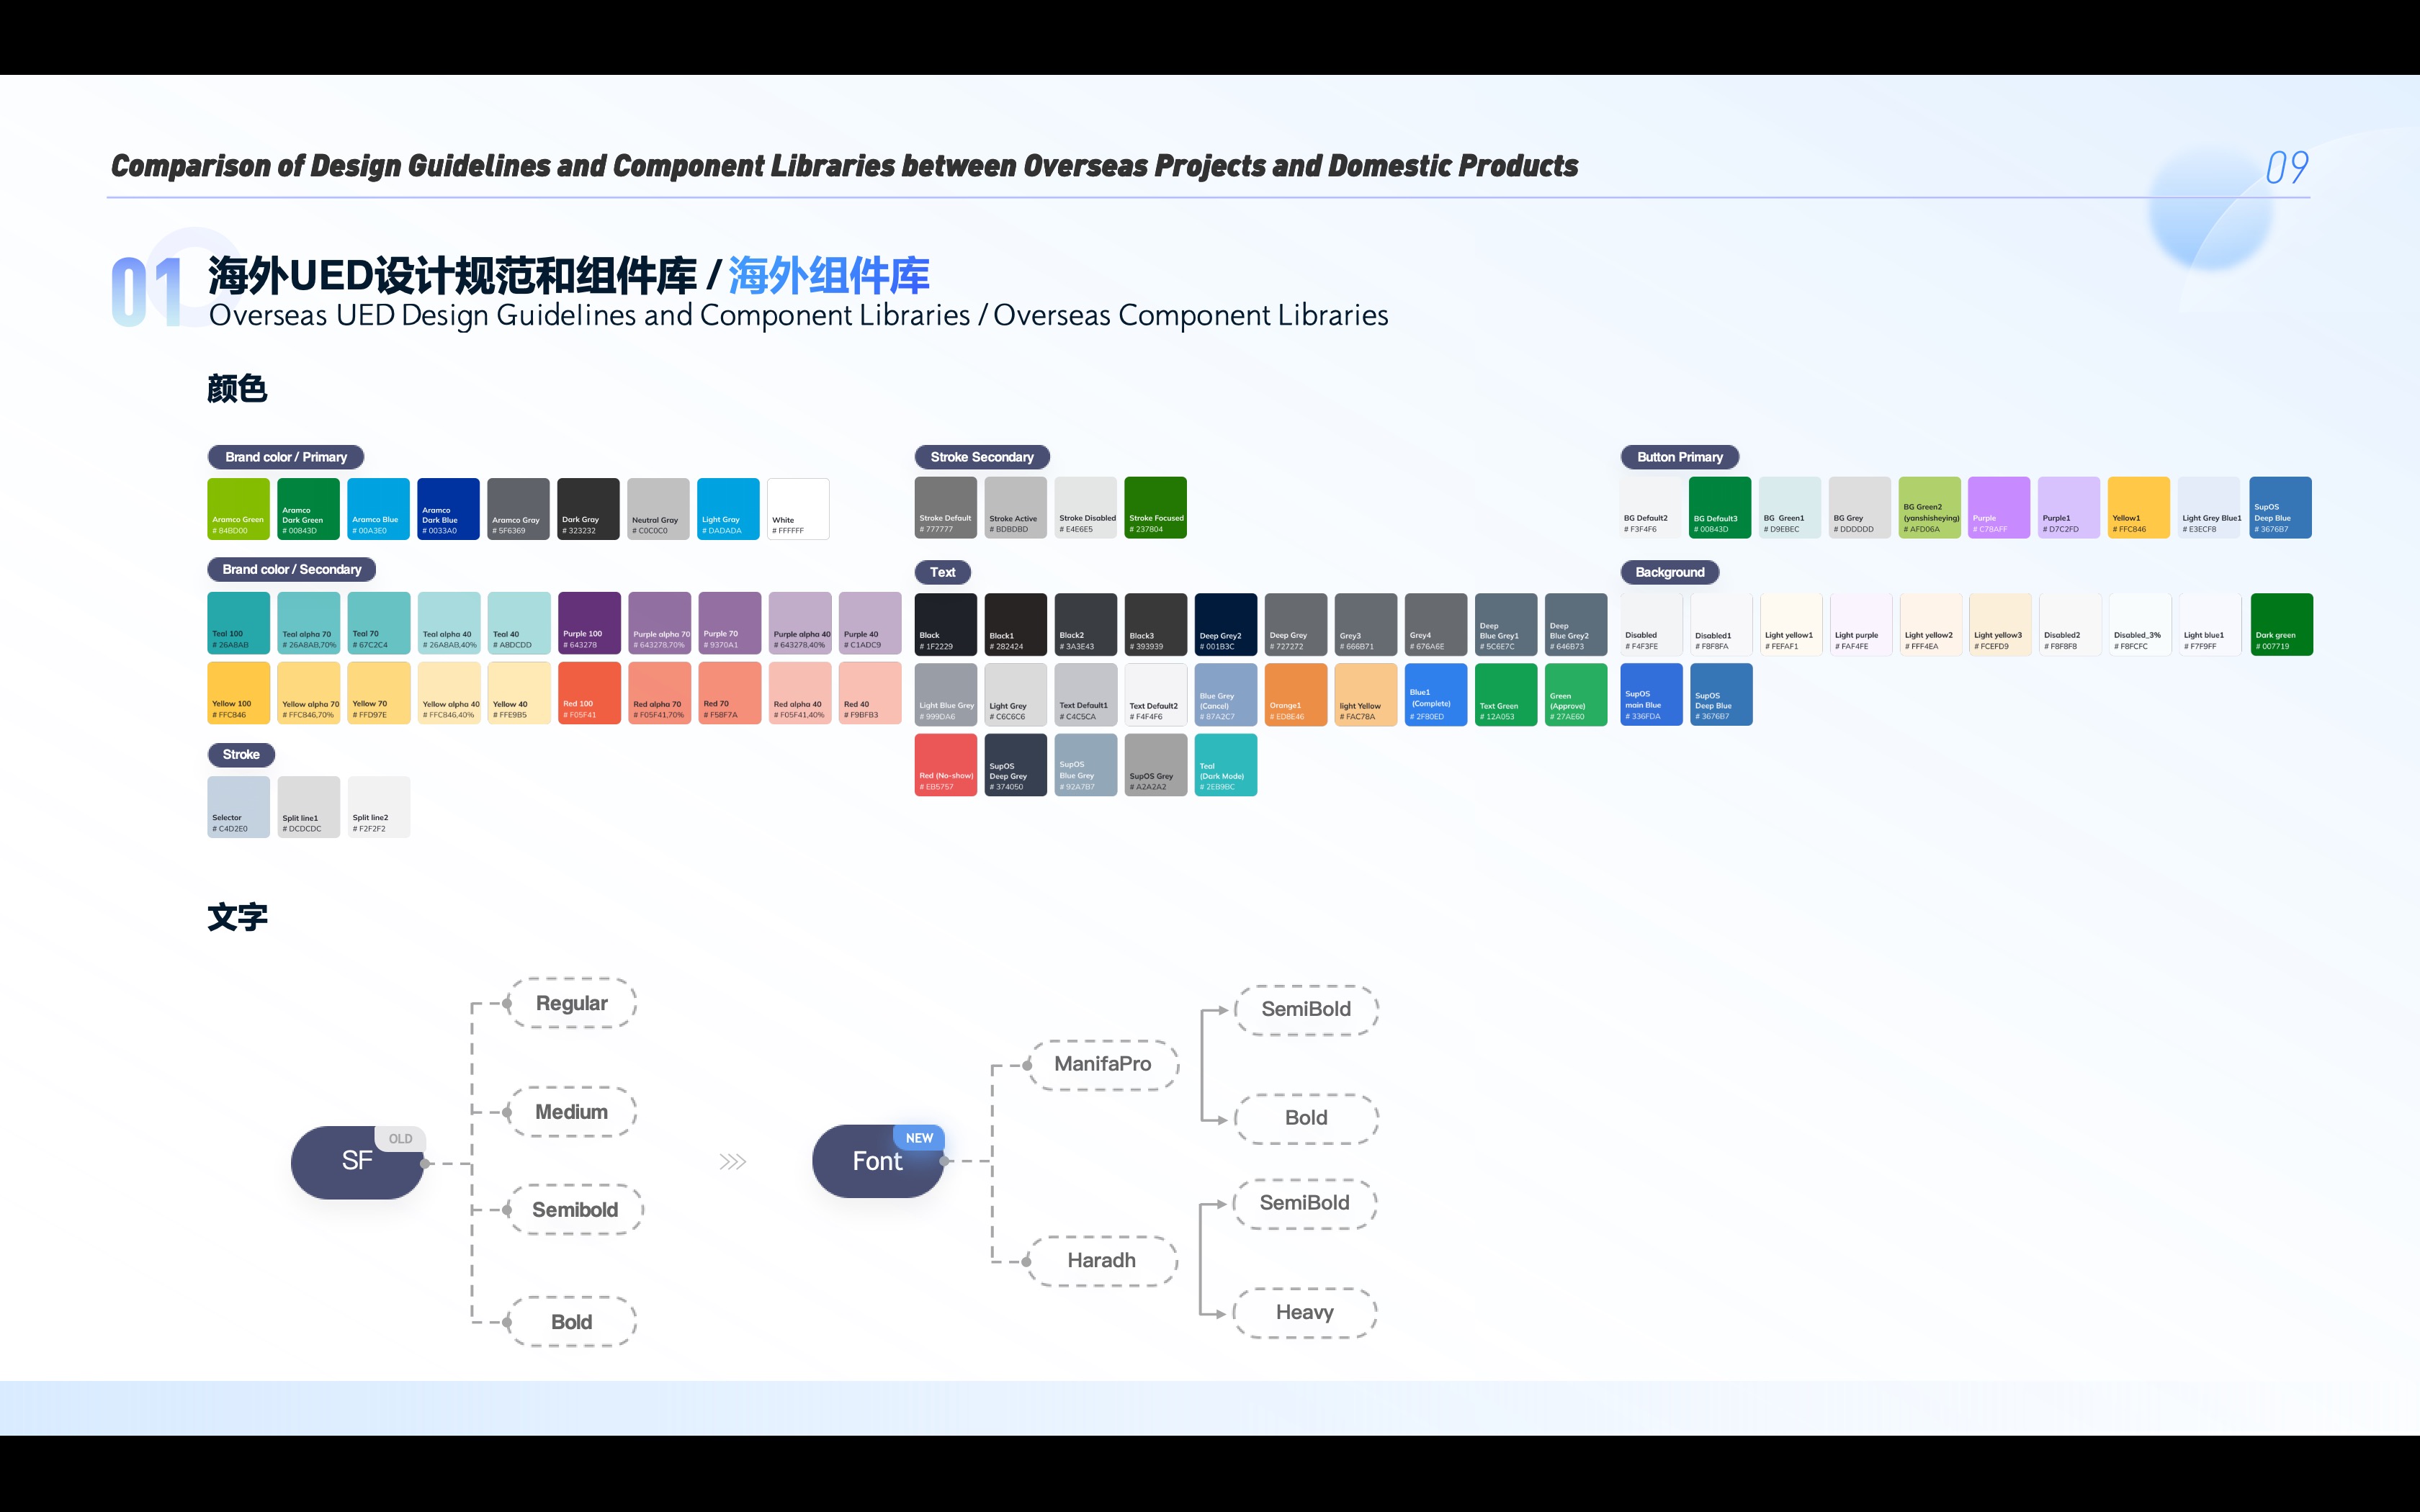Screen dimensions: 2420x1512
Task: Select the SupOS Deep Grey #374050 swatch
Action: tap(1015, 765)
